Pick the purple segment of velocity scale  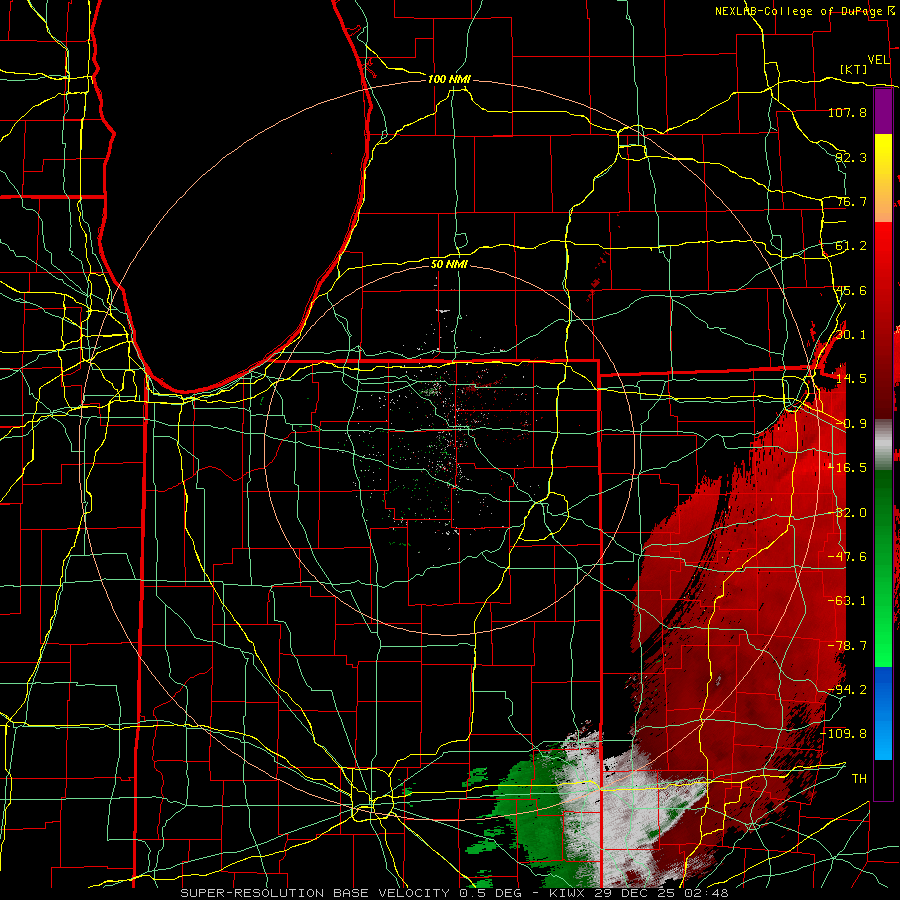point(883,112)
